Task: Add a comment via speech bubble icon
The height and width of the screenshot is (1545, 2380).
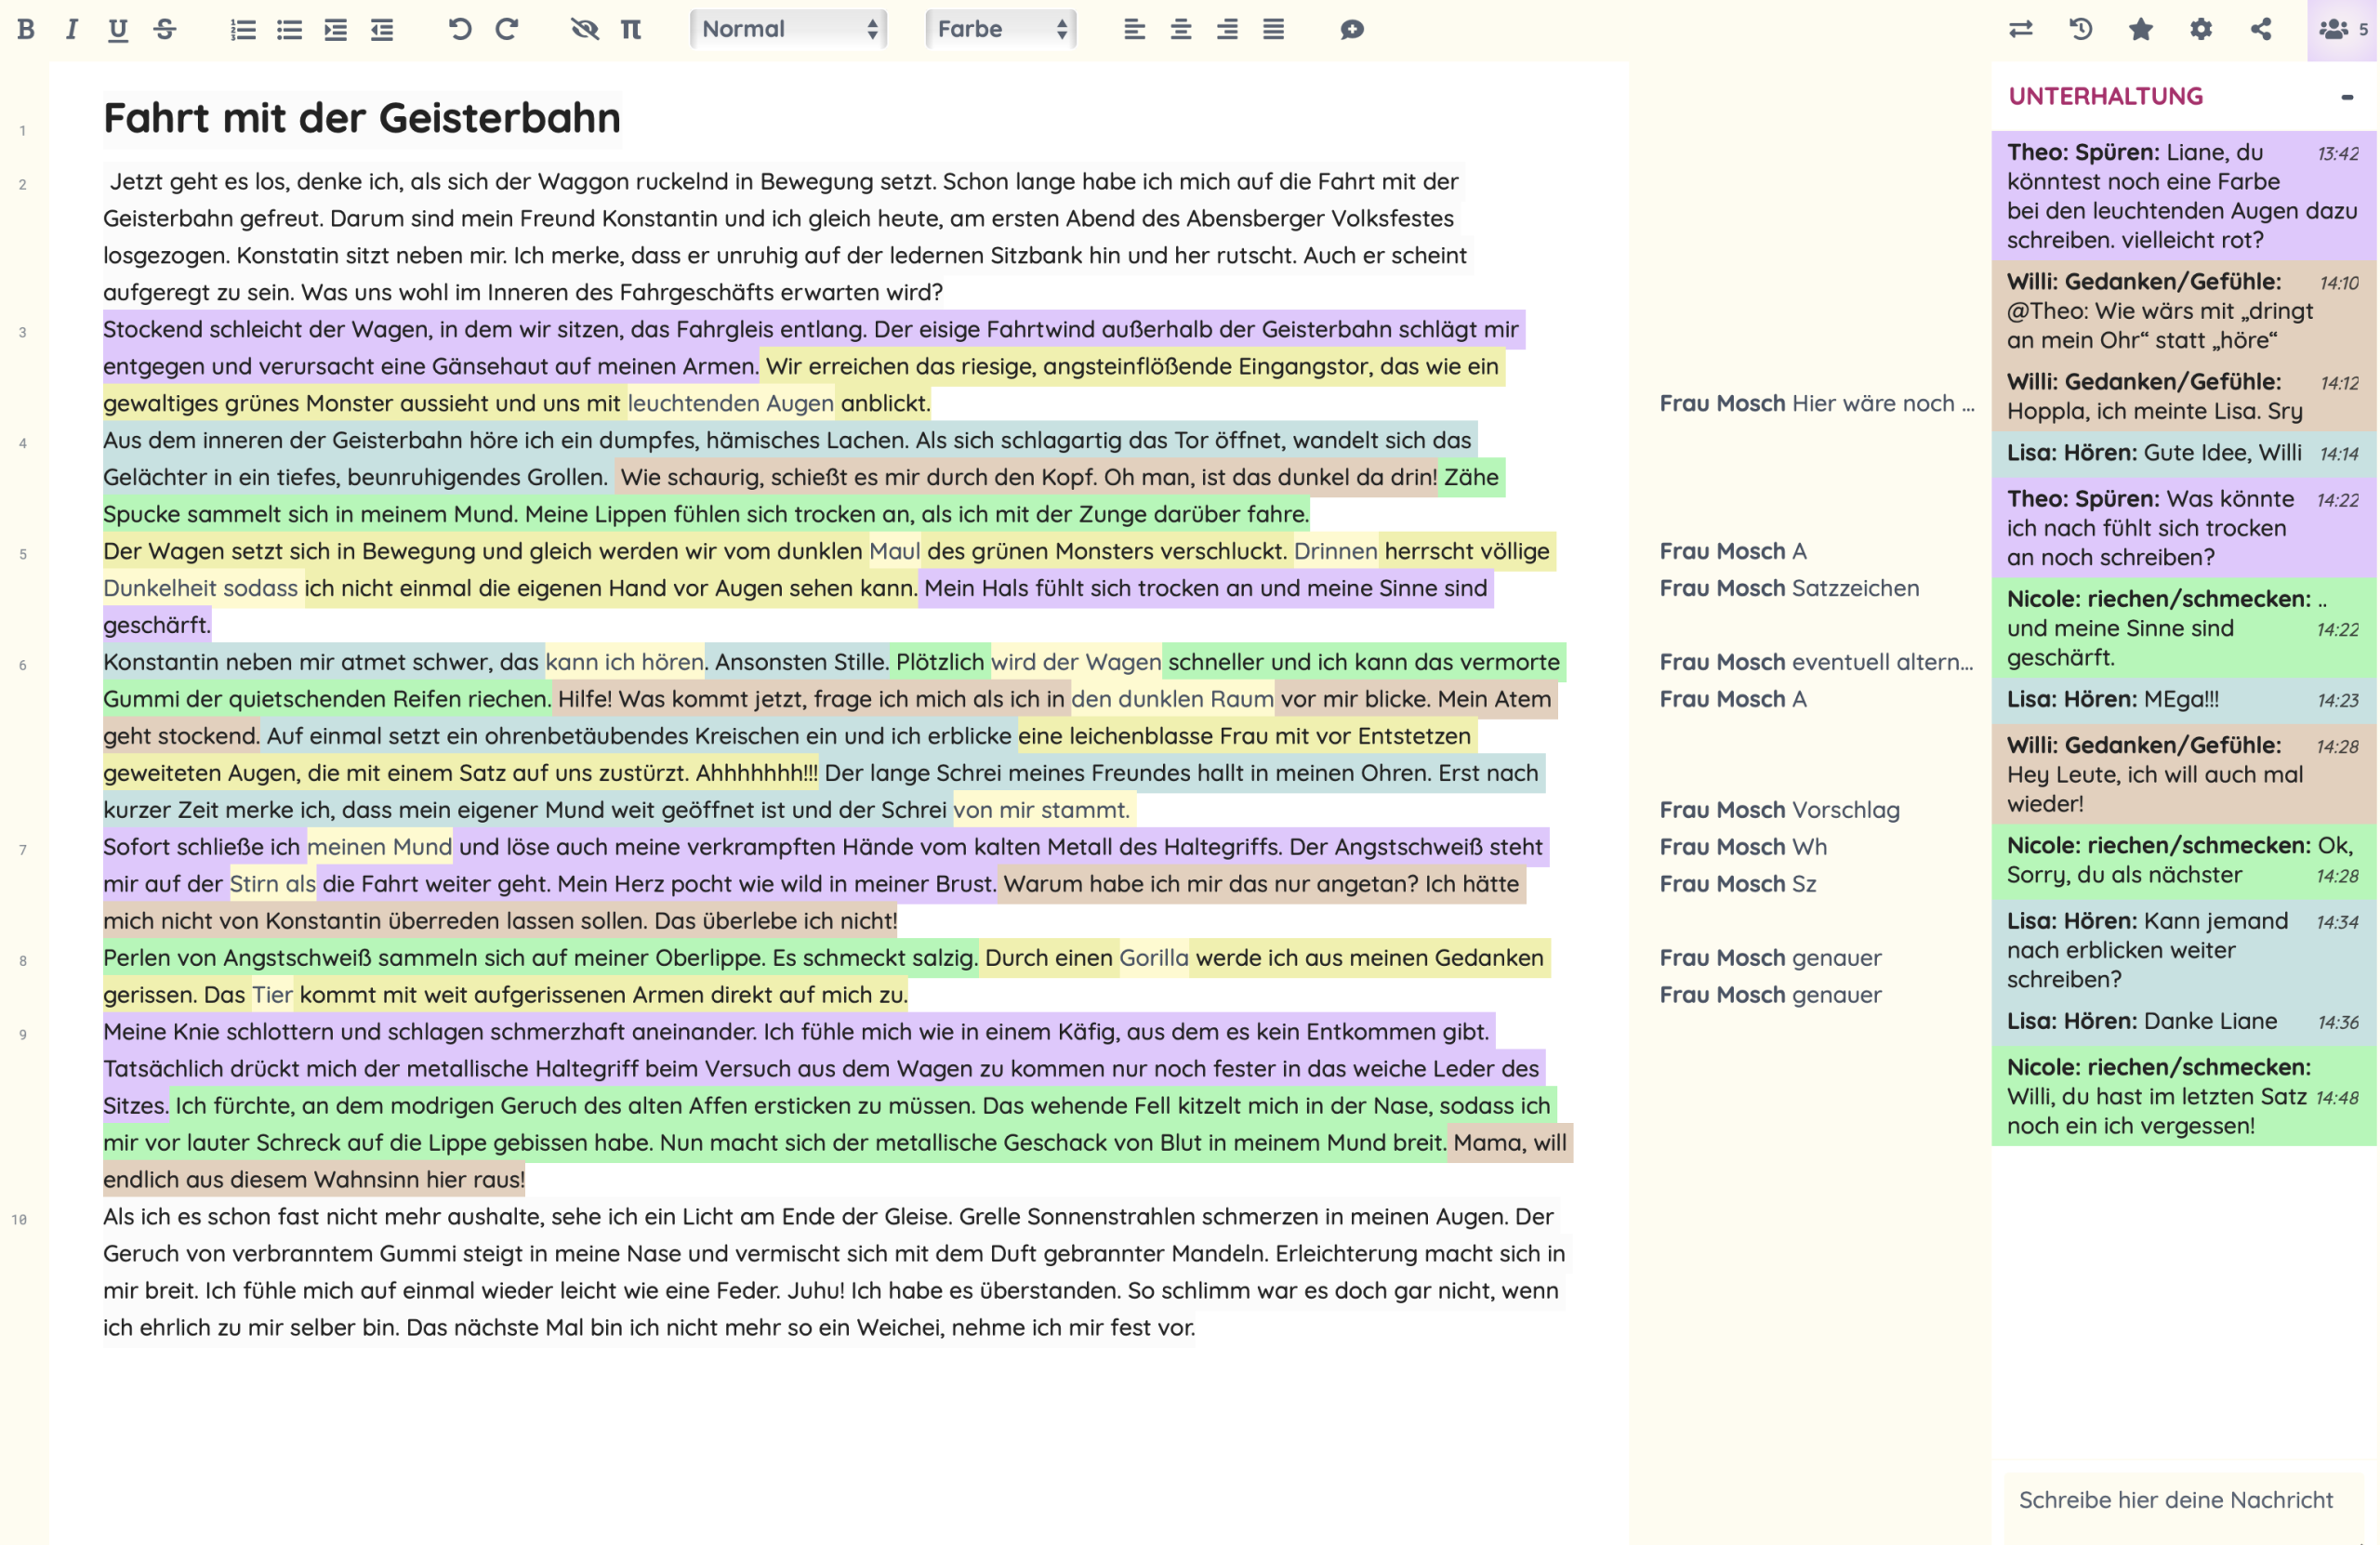Action: coord(1351,29)
